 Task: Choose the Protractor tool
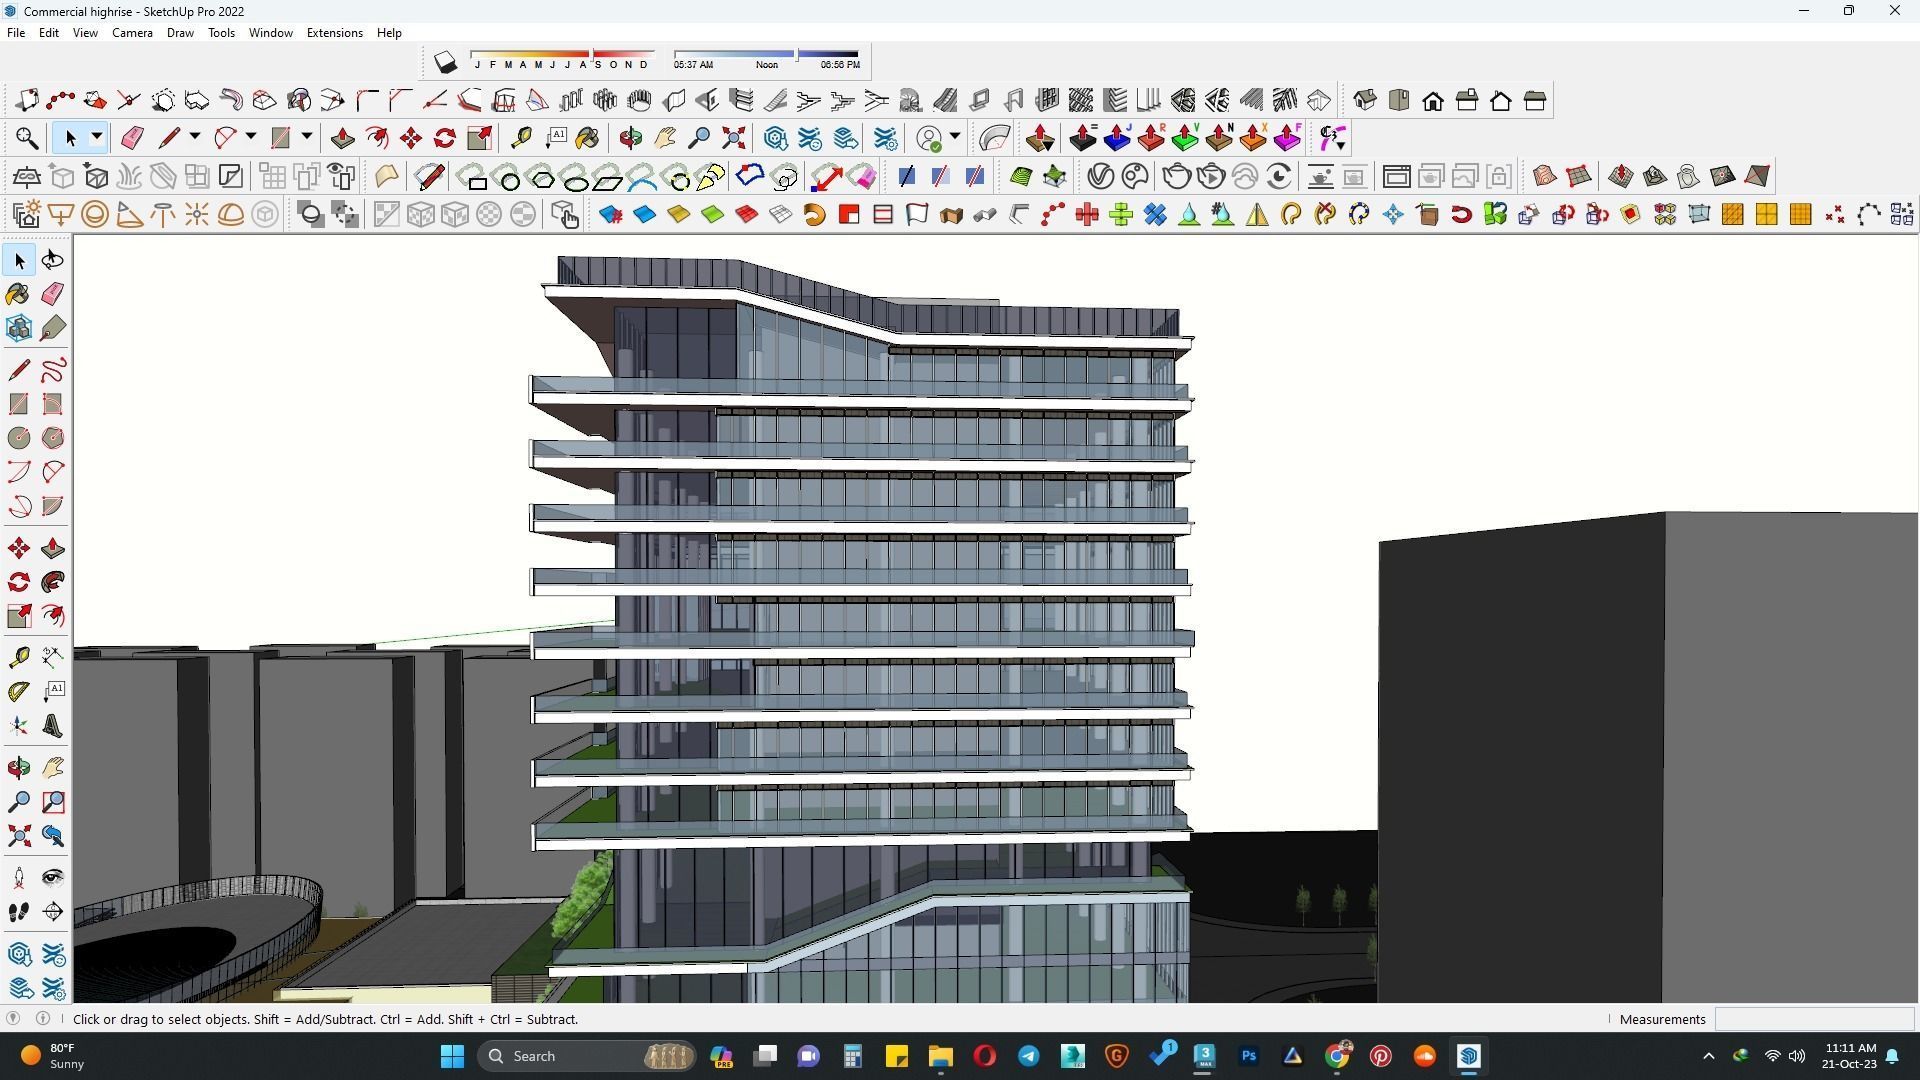19,691
